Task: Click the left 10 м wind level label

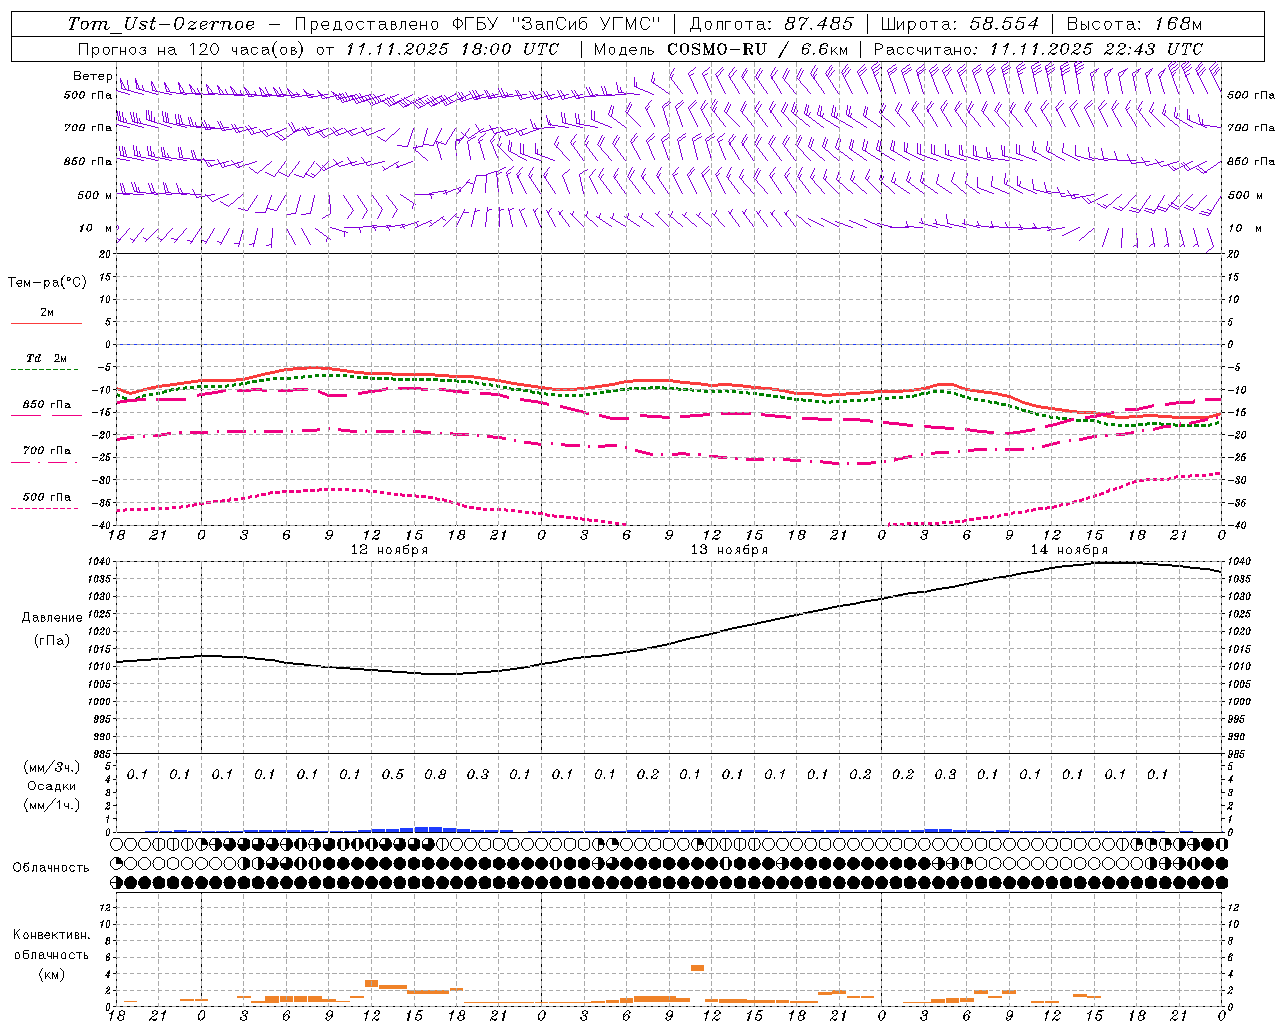Action: tap(96, 228)
